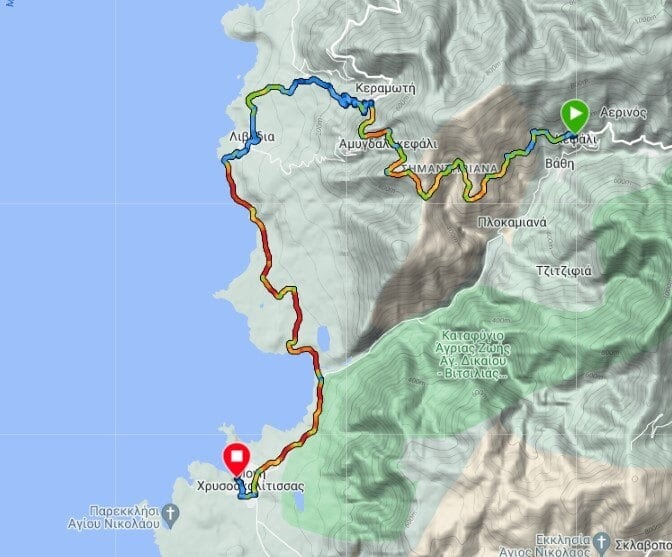672x557 pixels.
Task: Click the small pond south of Χρυσοσκαλίτισσας
Action: coord(300,501)
